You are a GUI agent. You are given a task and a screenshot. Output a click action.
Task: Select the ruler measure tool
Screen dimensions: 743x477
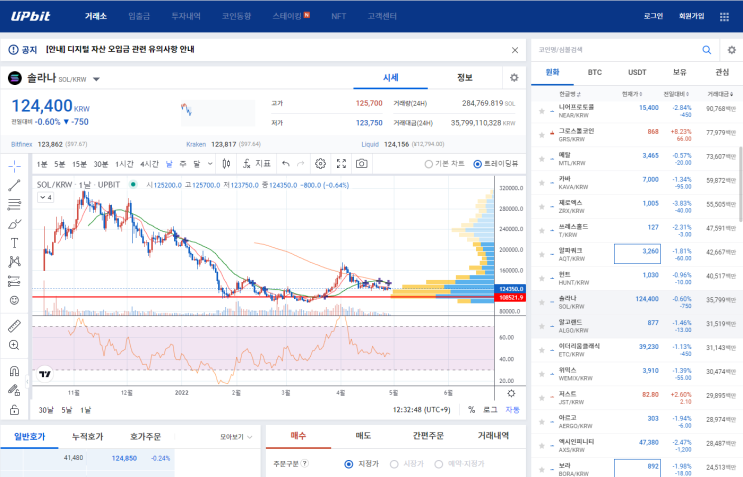(14, 326)
